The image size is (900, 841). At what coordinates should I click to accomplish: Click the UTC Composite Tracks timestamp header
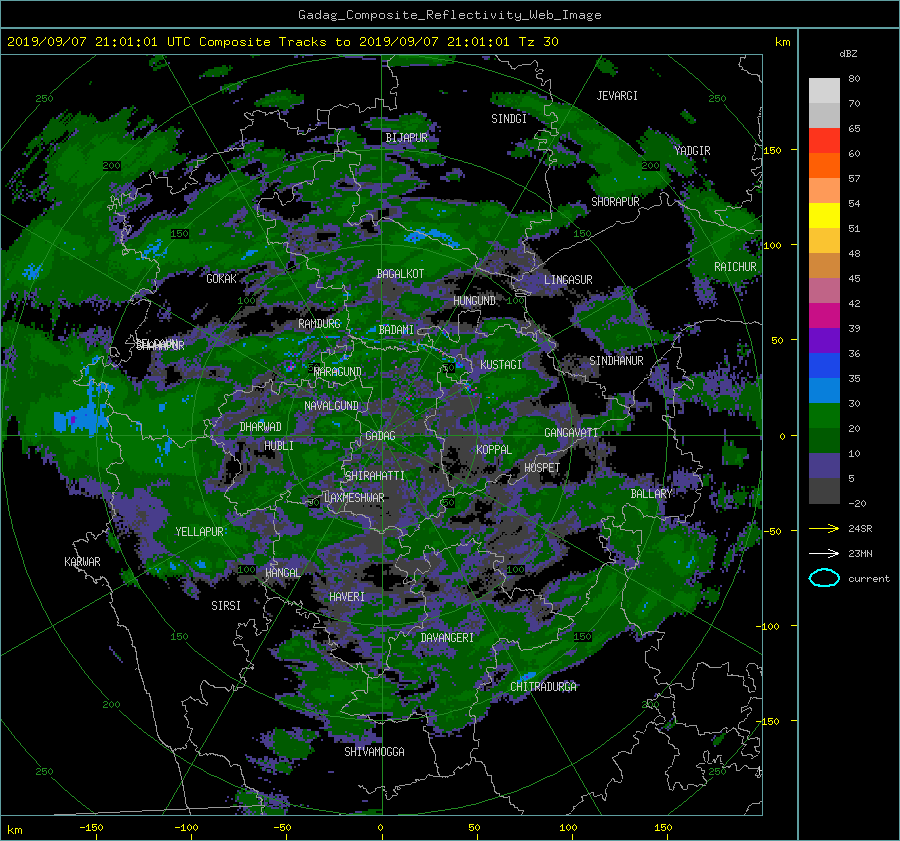tap(282, 42)
